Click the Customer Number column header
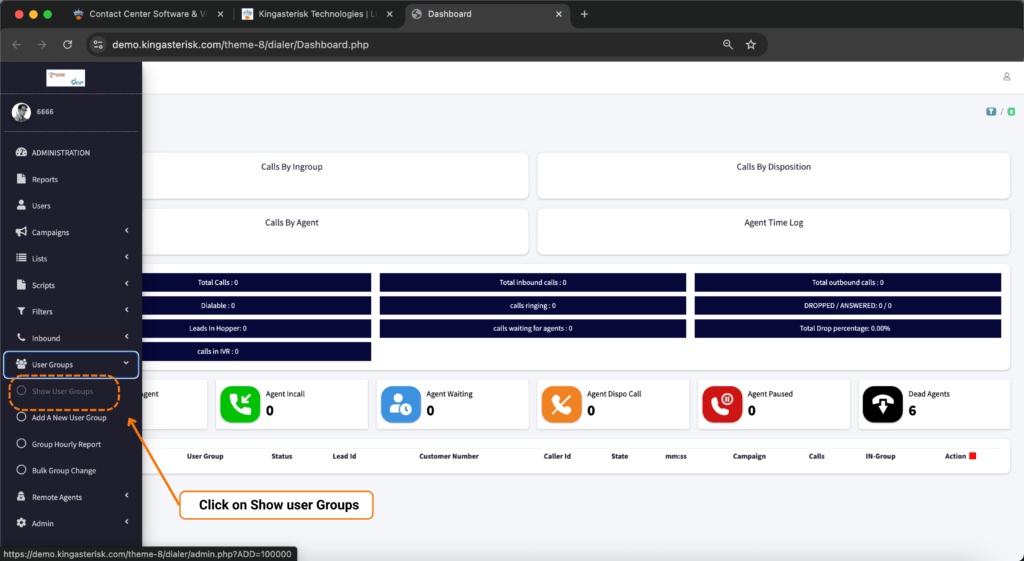 pos(449,456)
